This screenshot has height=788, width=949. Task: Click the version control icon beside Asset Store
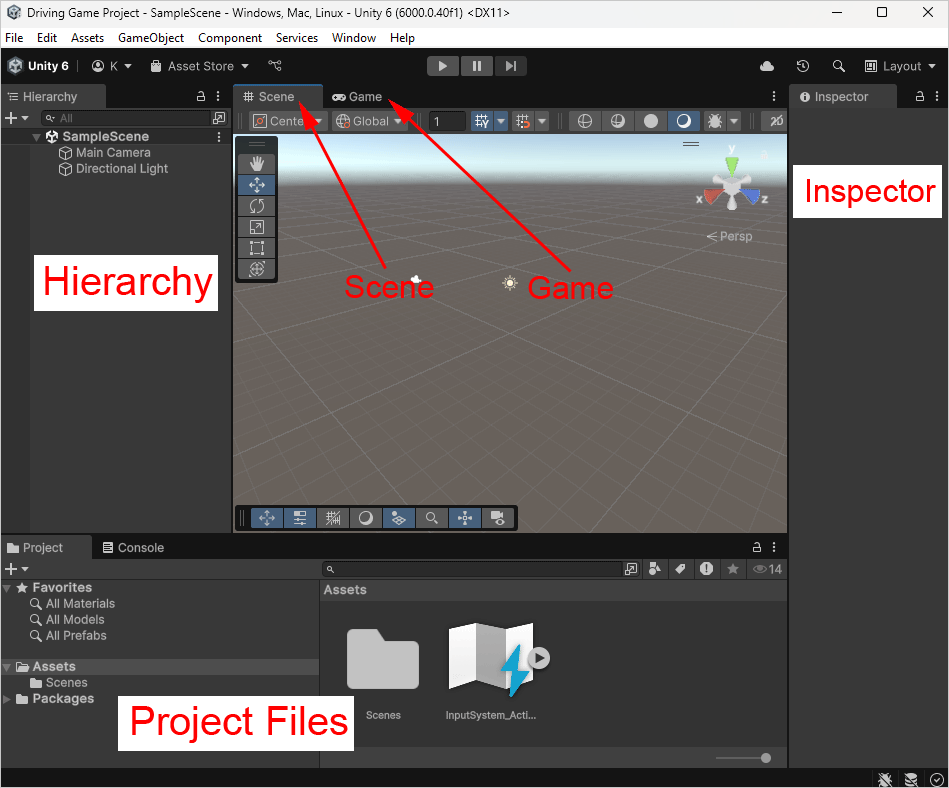(275, 66)
